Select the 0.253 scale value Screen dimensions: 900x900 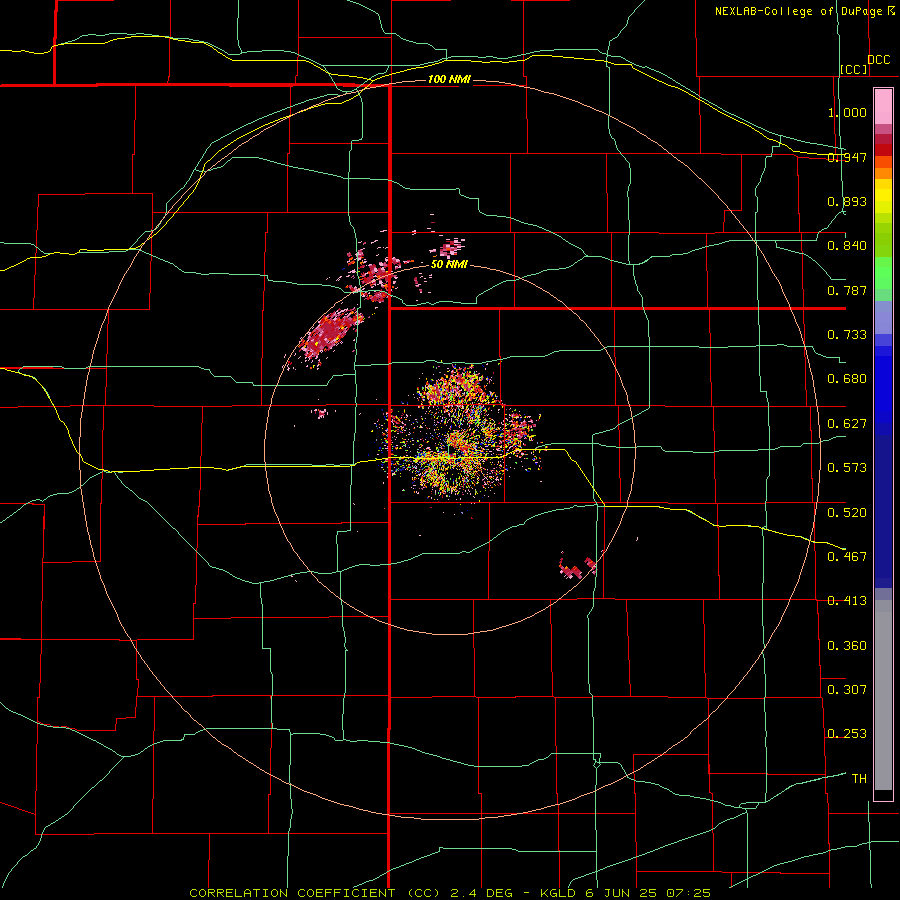(x=847, y=734)
